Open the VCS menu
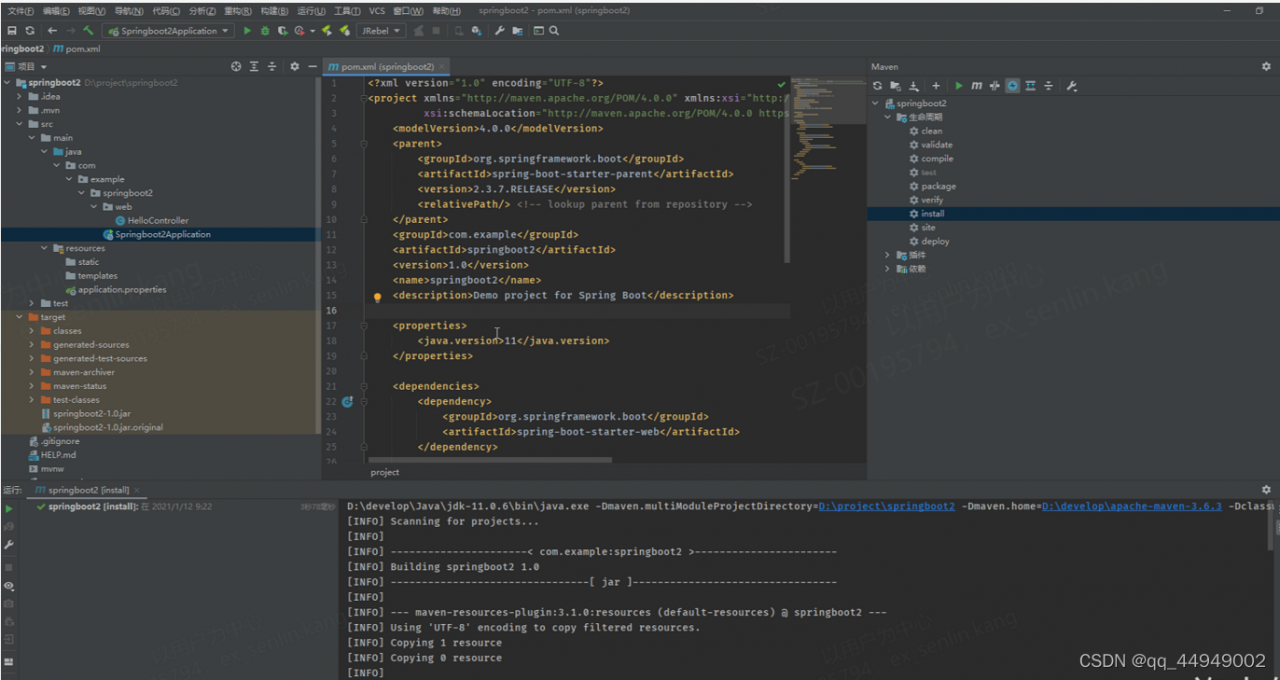The width and height of the screenshot is (1280, 680). point(377,11)
